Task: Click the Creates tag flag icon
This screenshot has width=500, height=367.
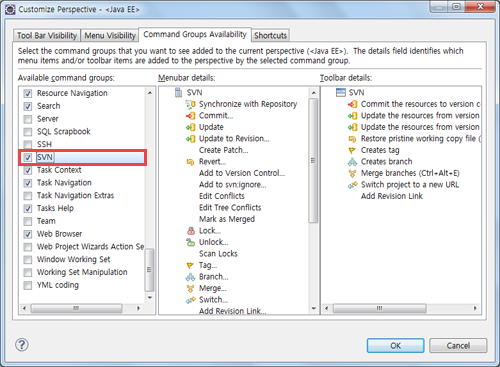Action: click(352, 151)
